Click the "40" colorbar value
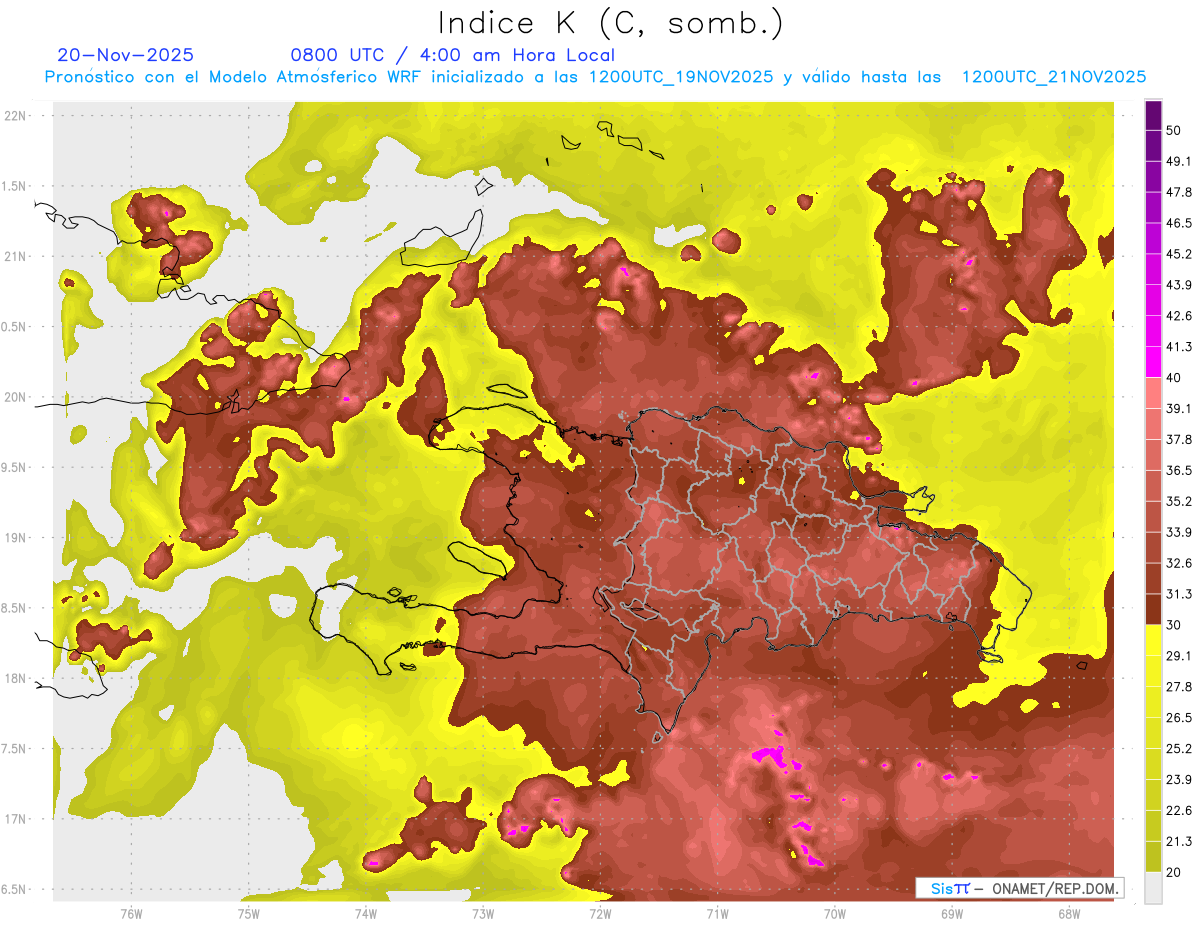Image resolution: width=1200 pixels, height=927 pixels. click(1174, 378)
